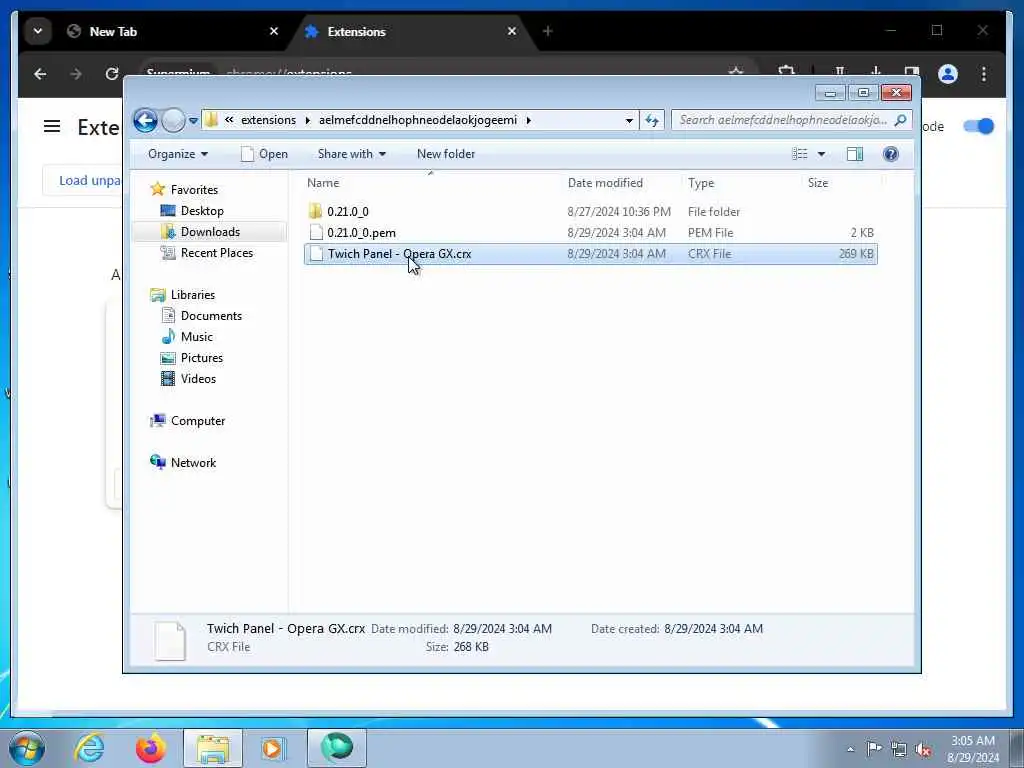Click the Explorer forward arrow button

pos(173,120)
